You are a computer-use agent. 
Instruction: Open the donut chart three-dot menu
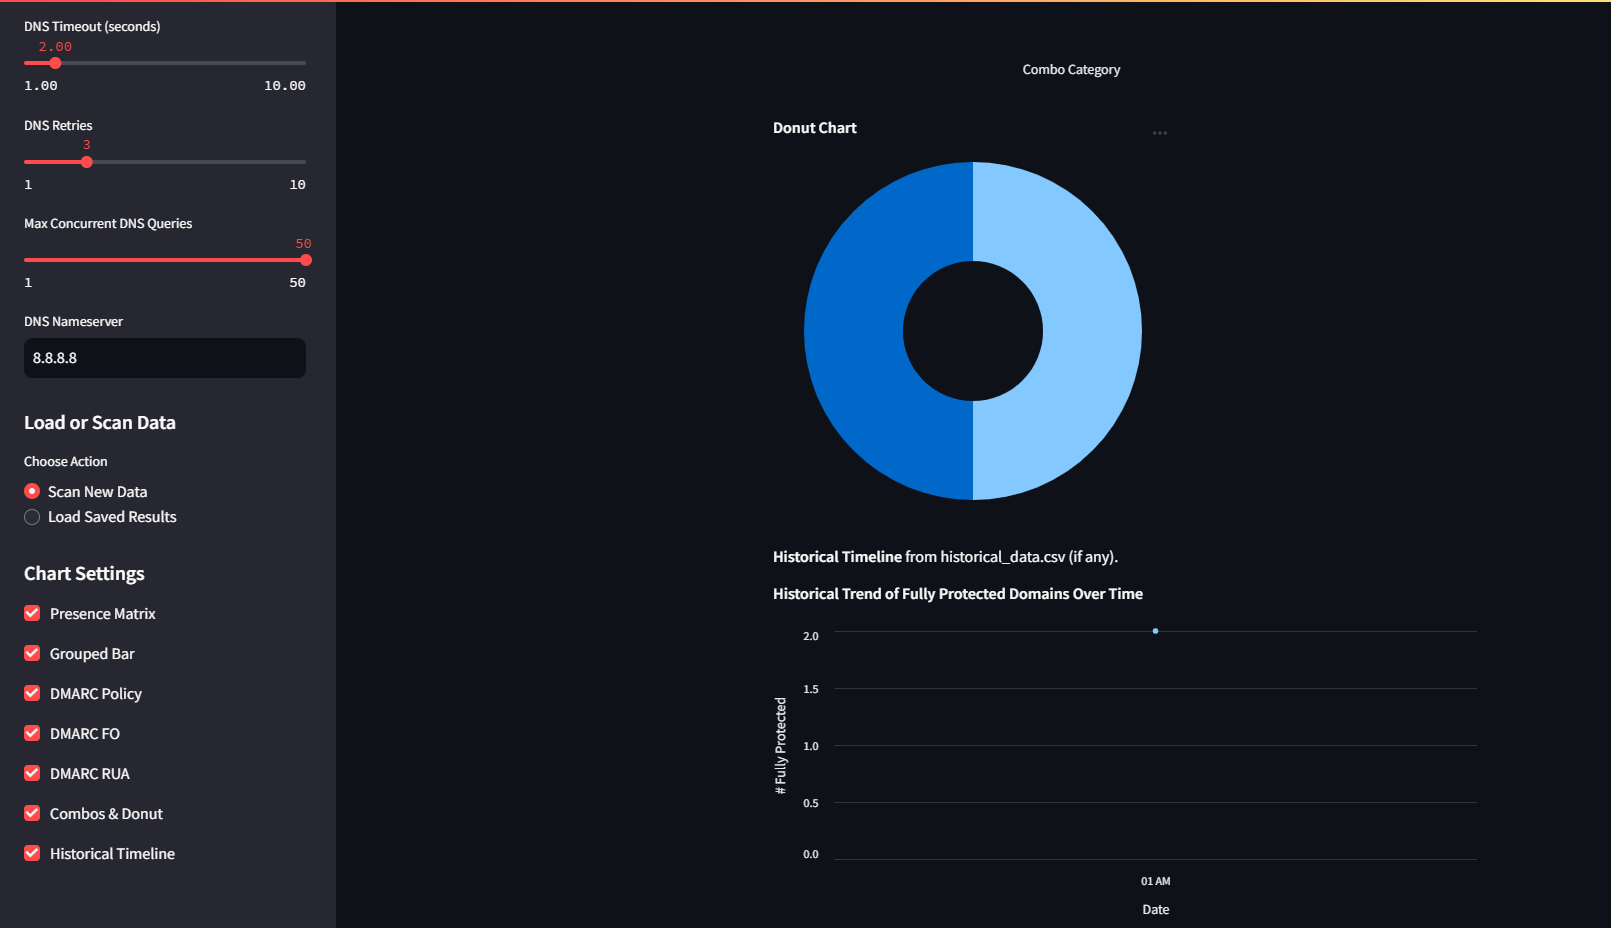pos(1159,133)
